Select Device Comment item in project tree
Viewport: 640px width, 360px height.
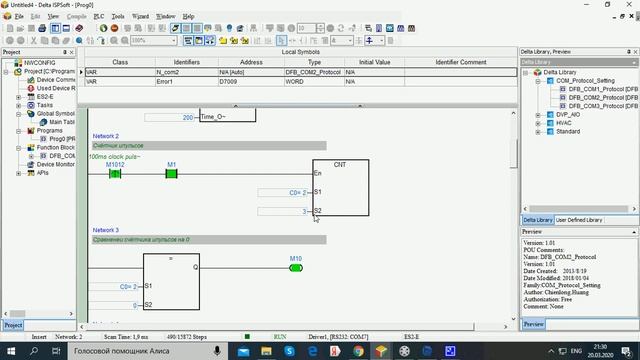56,80
